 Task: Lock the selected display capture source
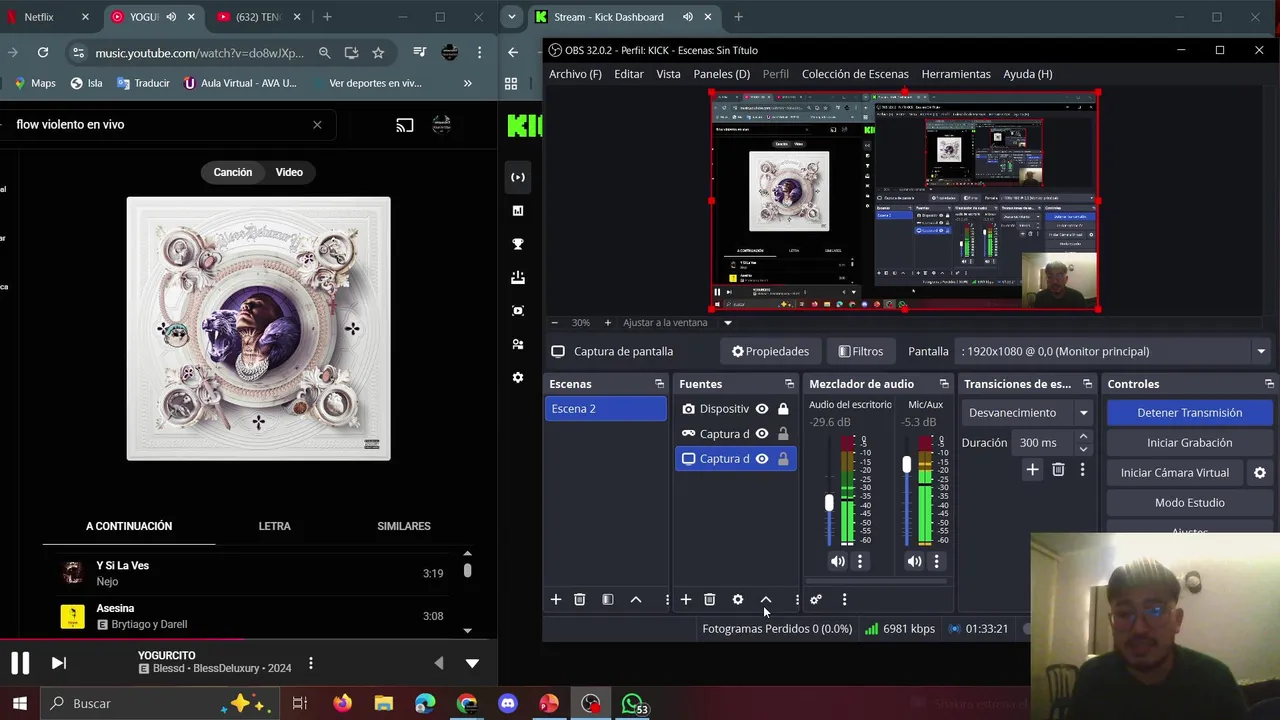783,459
